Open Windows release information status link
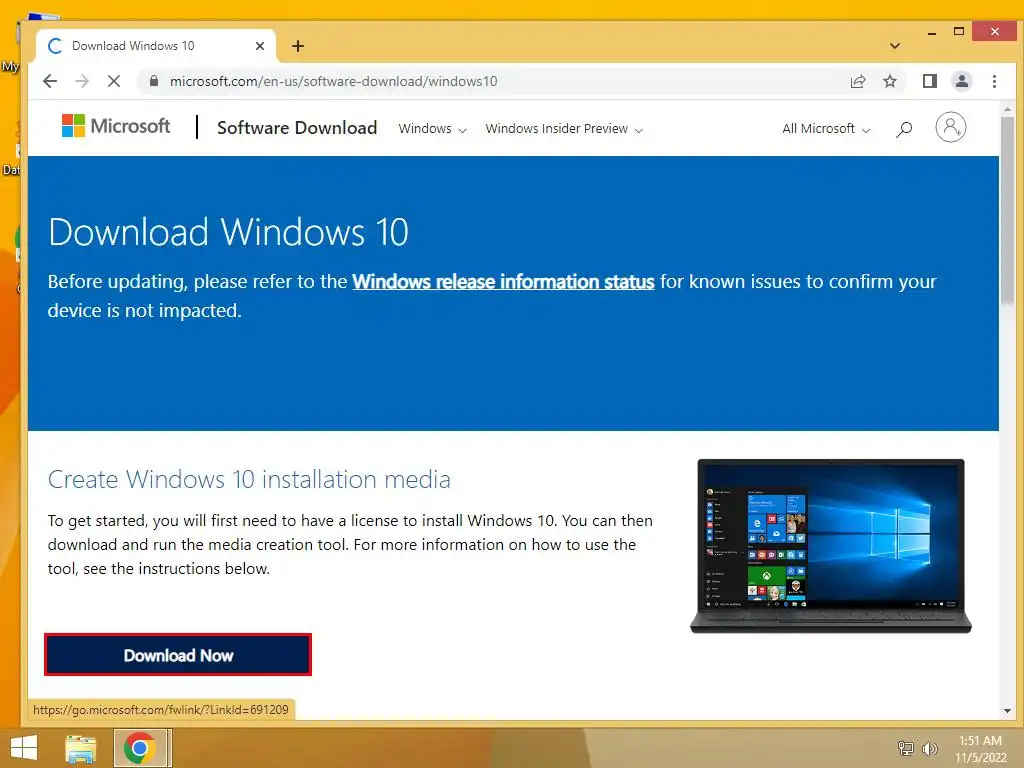 (503, 281)
